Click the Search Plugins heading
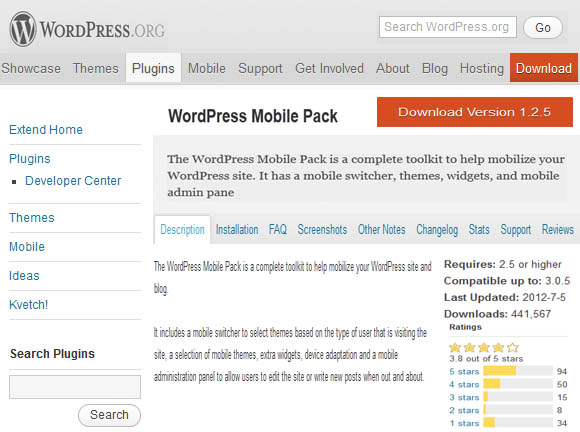 pos(52,354)
